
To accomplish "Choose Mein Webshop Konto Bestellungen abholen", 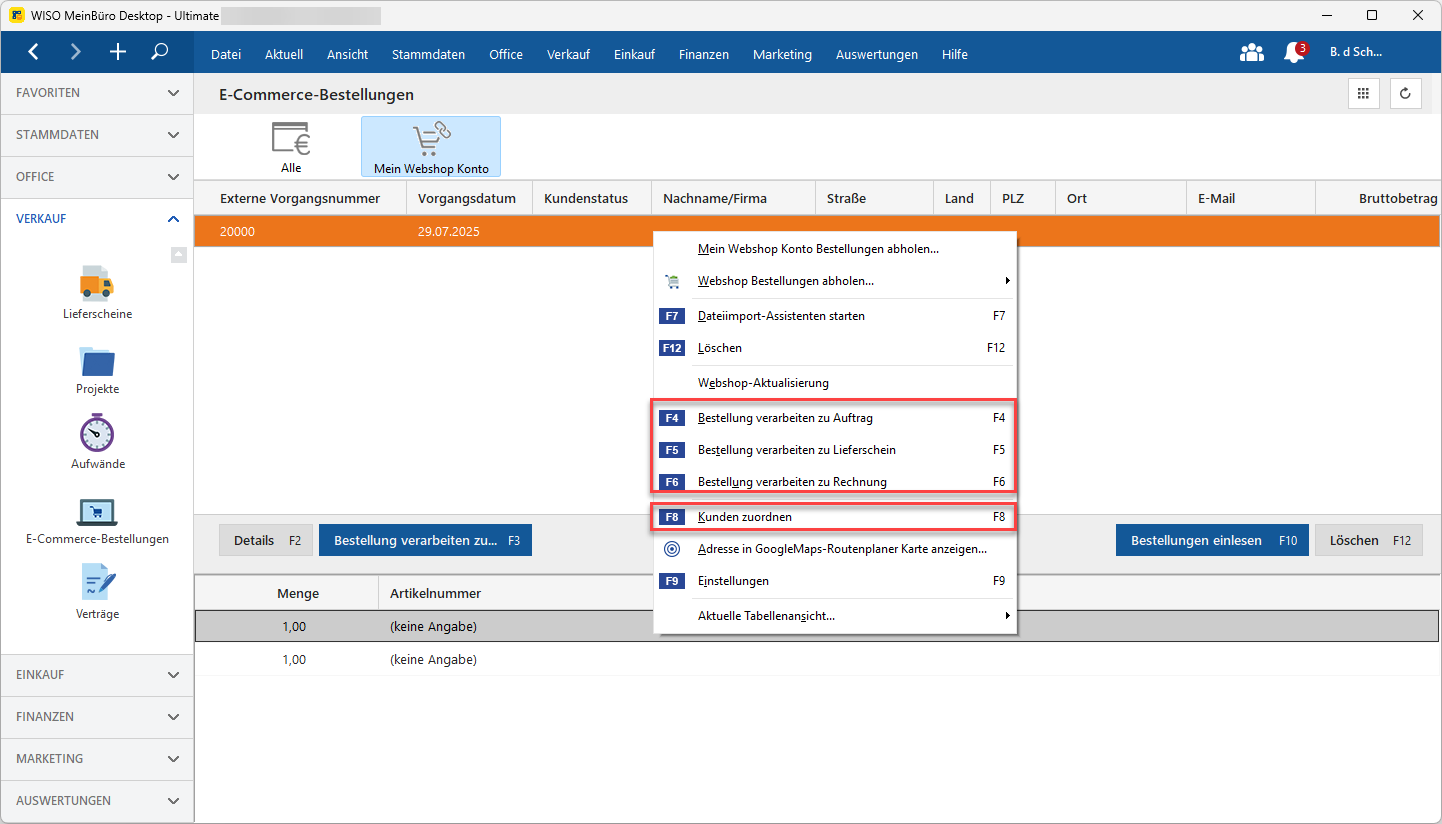I will pos(835,249).
